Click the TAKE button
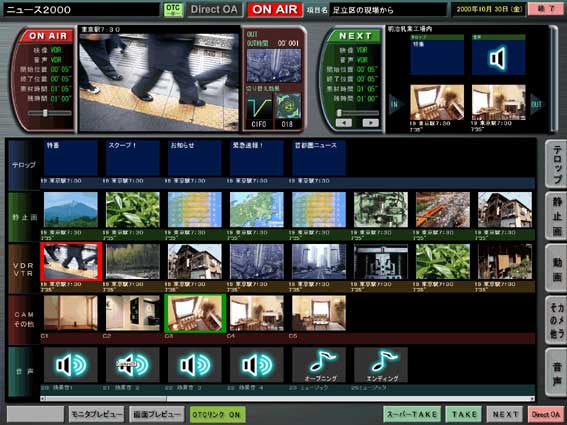 464,415
